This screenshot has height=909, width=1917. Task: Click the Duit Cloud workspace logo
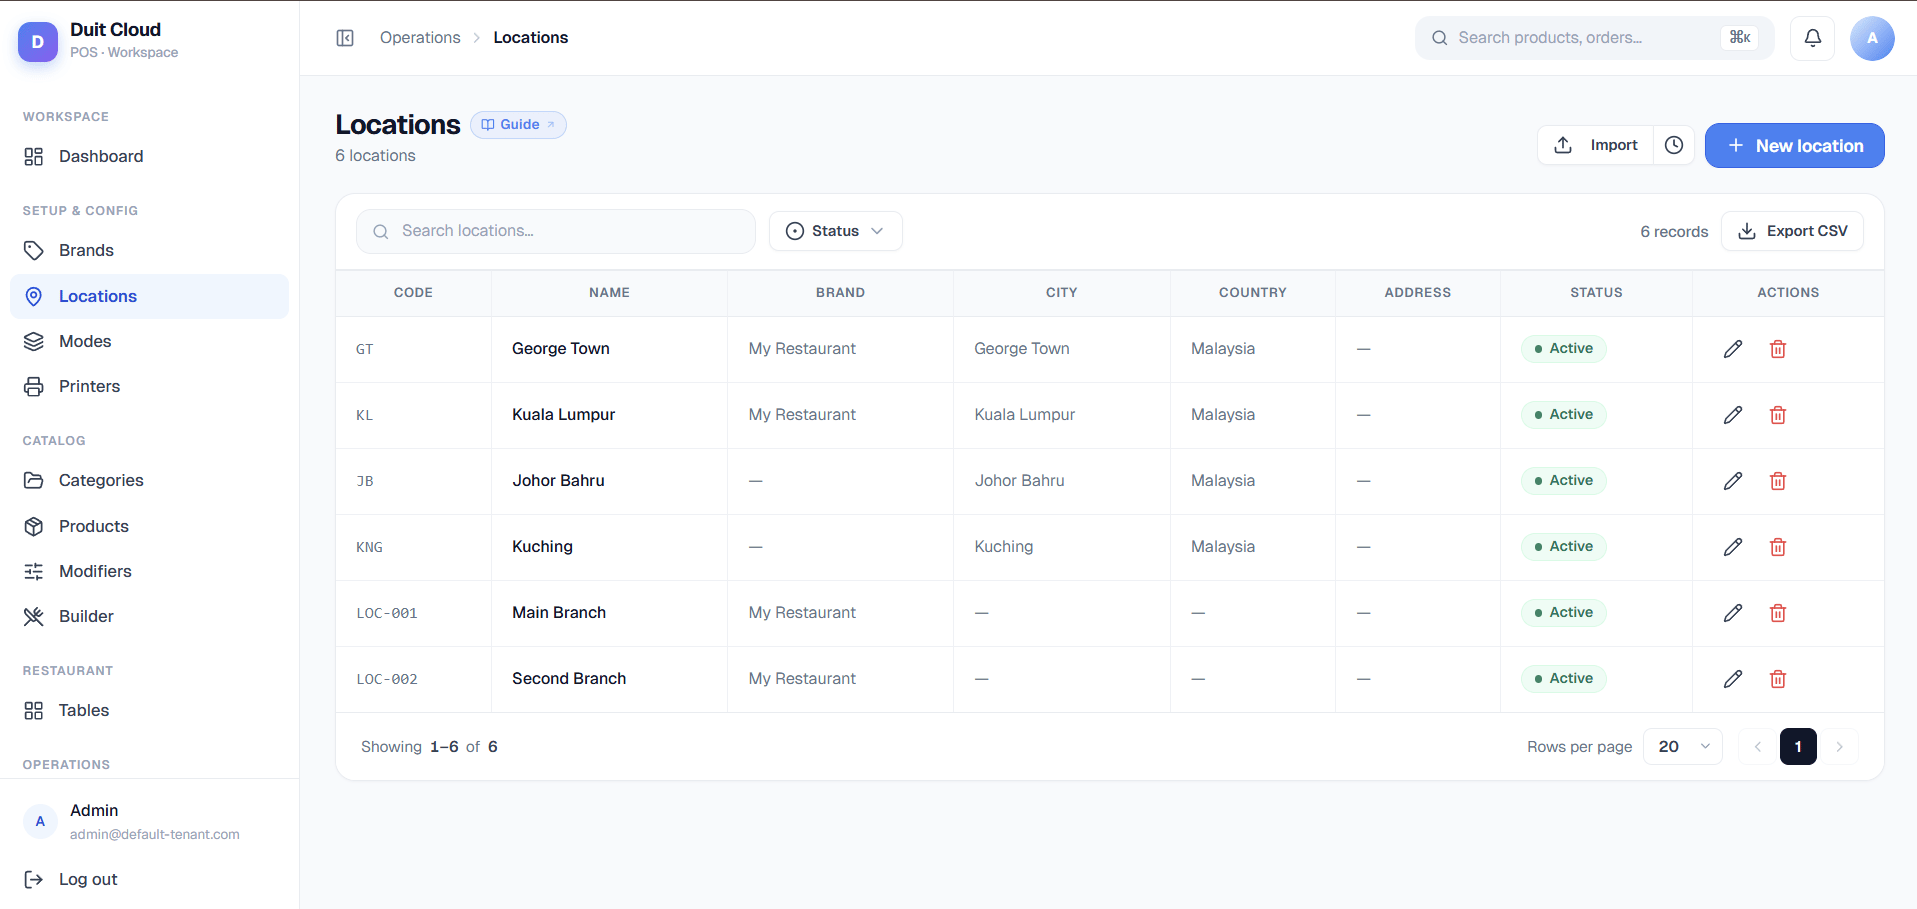pyautogui.click(x=38, y=41)
